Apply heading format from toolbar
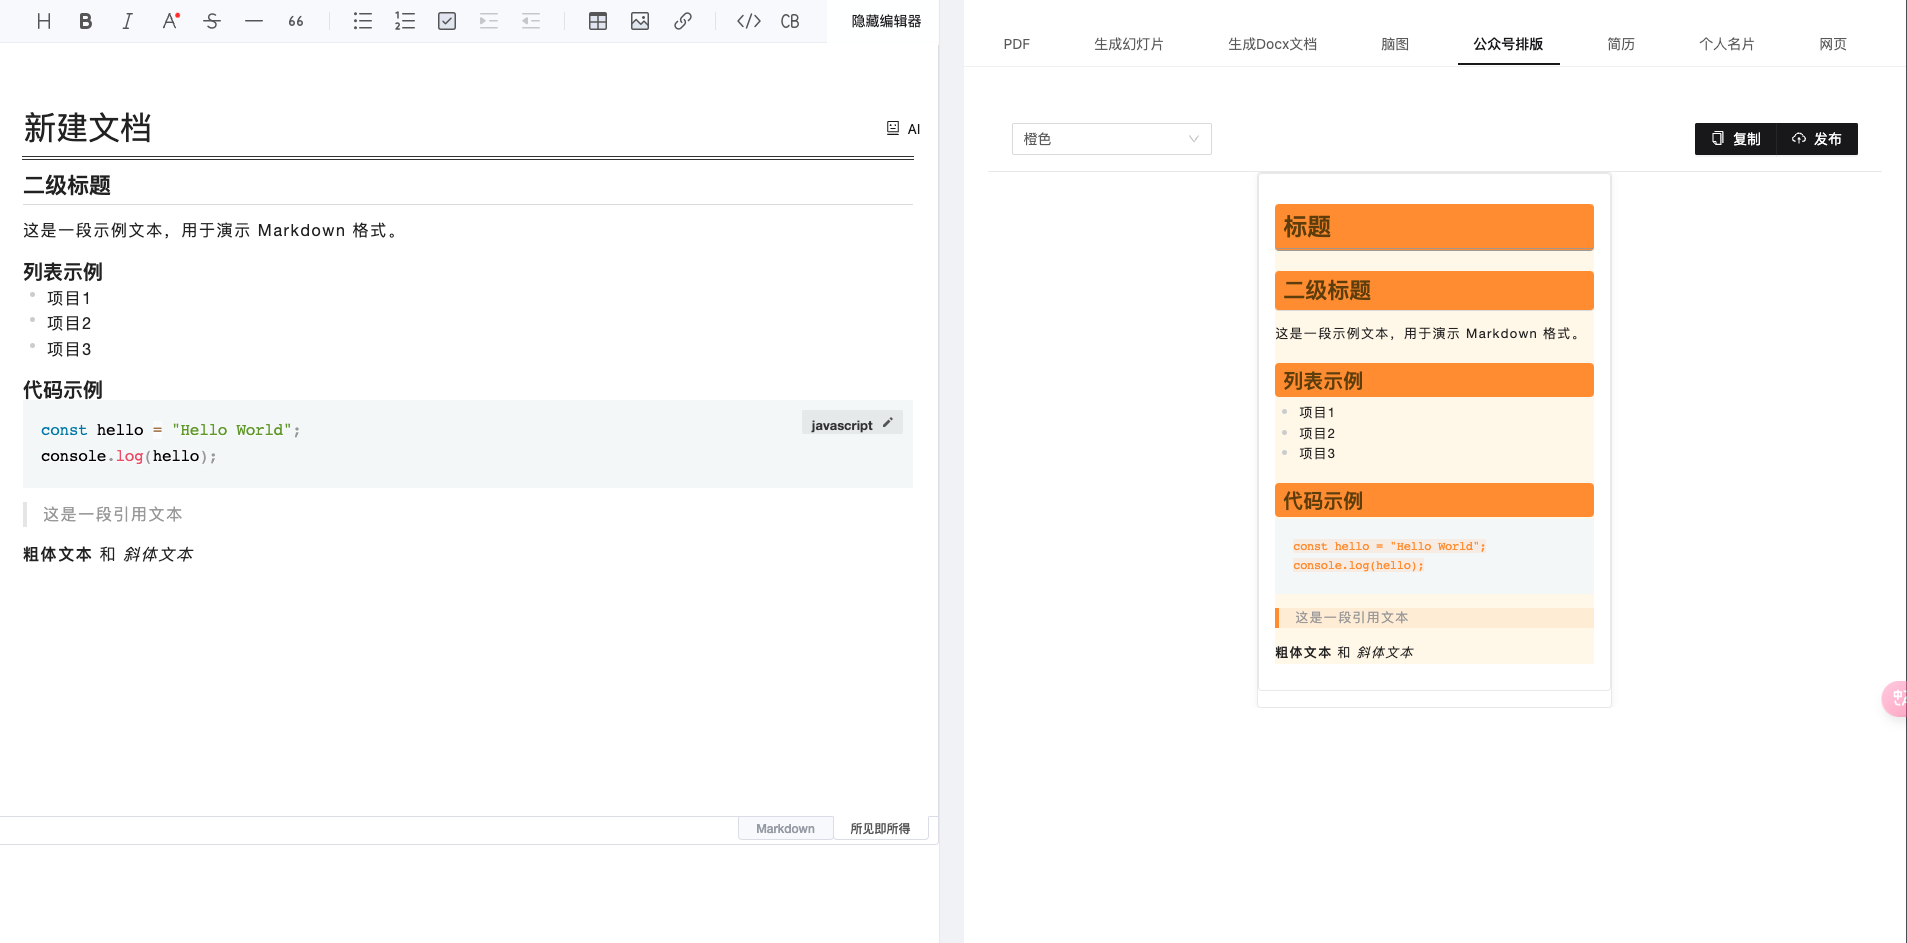The height and width of the screenshot is (943, 1907). tap(44, 21)
